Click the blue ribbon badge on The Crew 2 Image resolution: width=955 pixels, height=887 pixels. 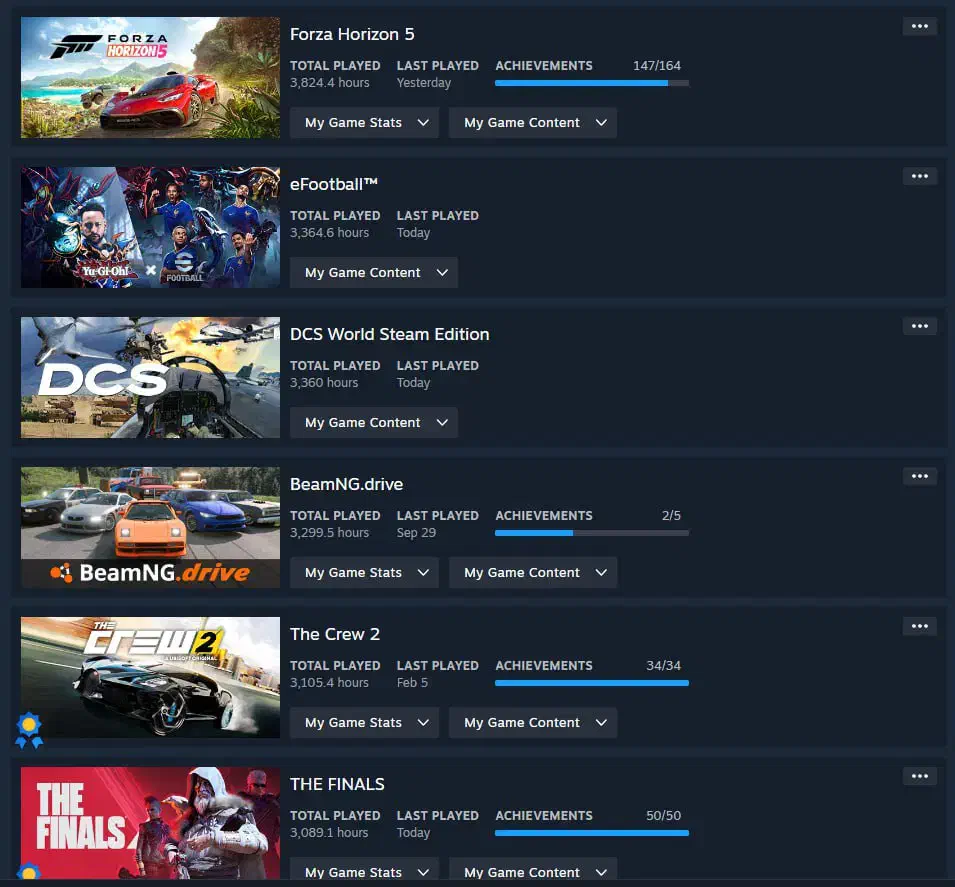click(29, 730)
